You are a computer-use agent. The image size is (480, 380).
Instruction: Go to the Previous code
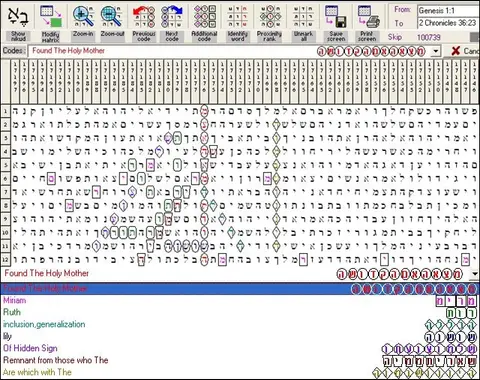click(x=144, y=22)
